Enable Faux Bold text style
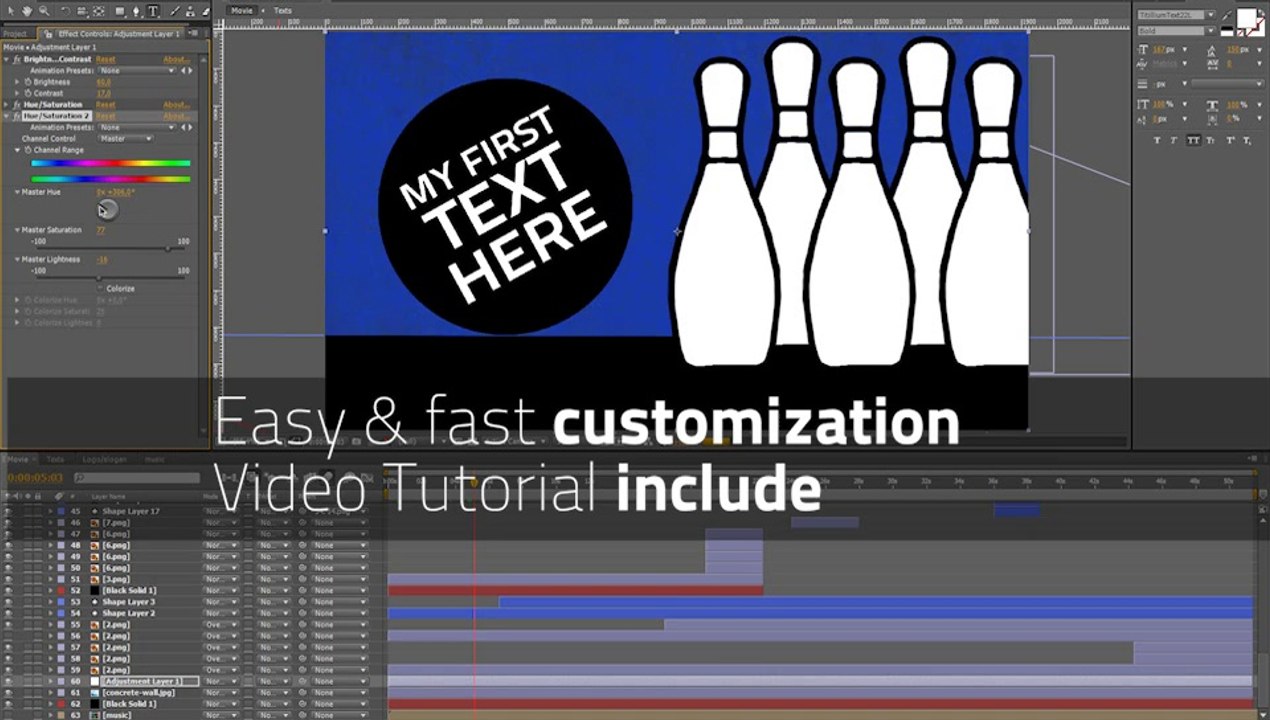The width and height of the screenshot is (1270, 720). 1157,140
